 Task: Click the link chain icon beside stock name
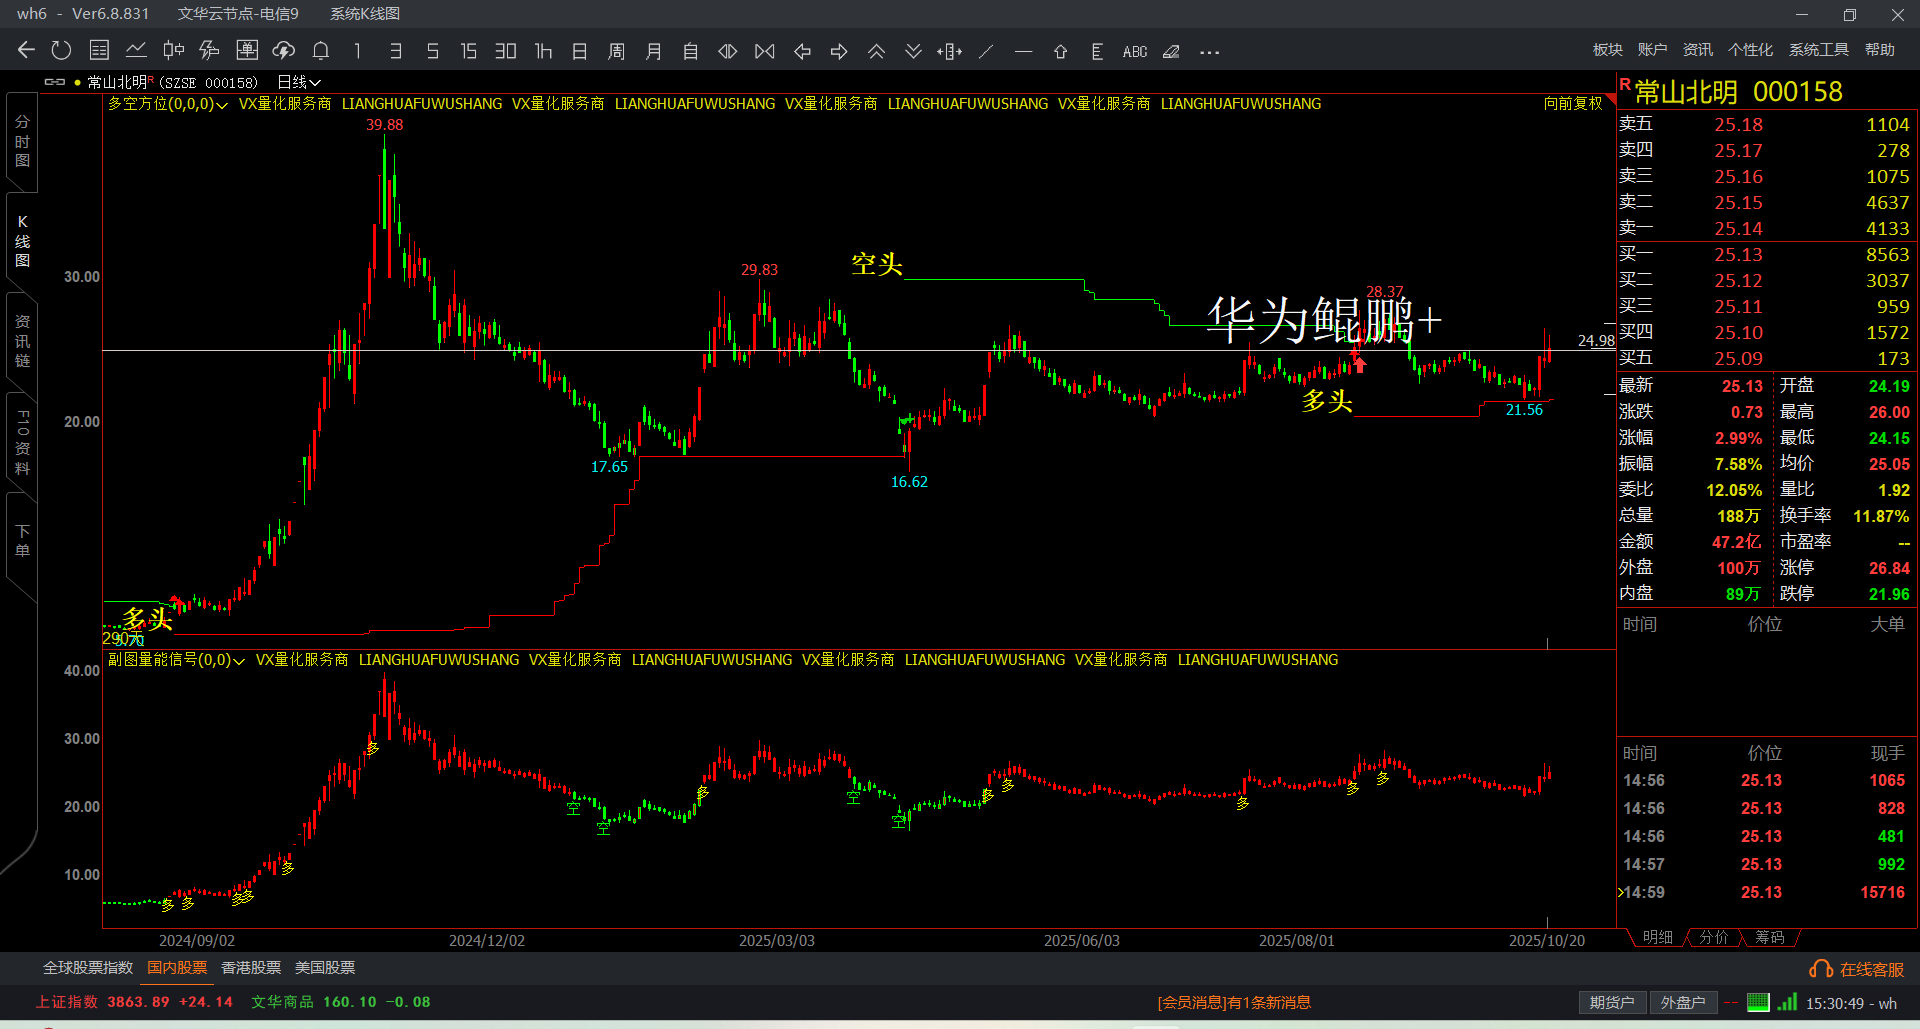coord(55,82)
